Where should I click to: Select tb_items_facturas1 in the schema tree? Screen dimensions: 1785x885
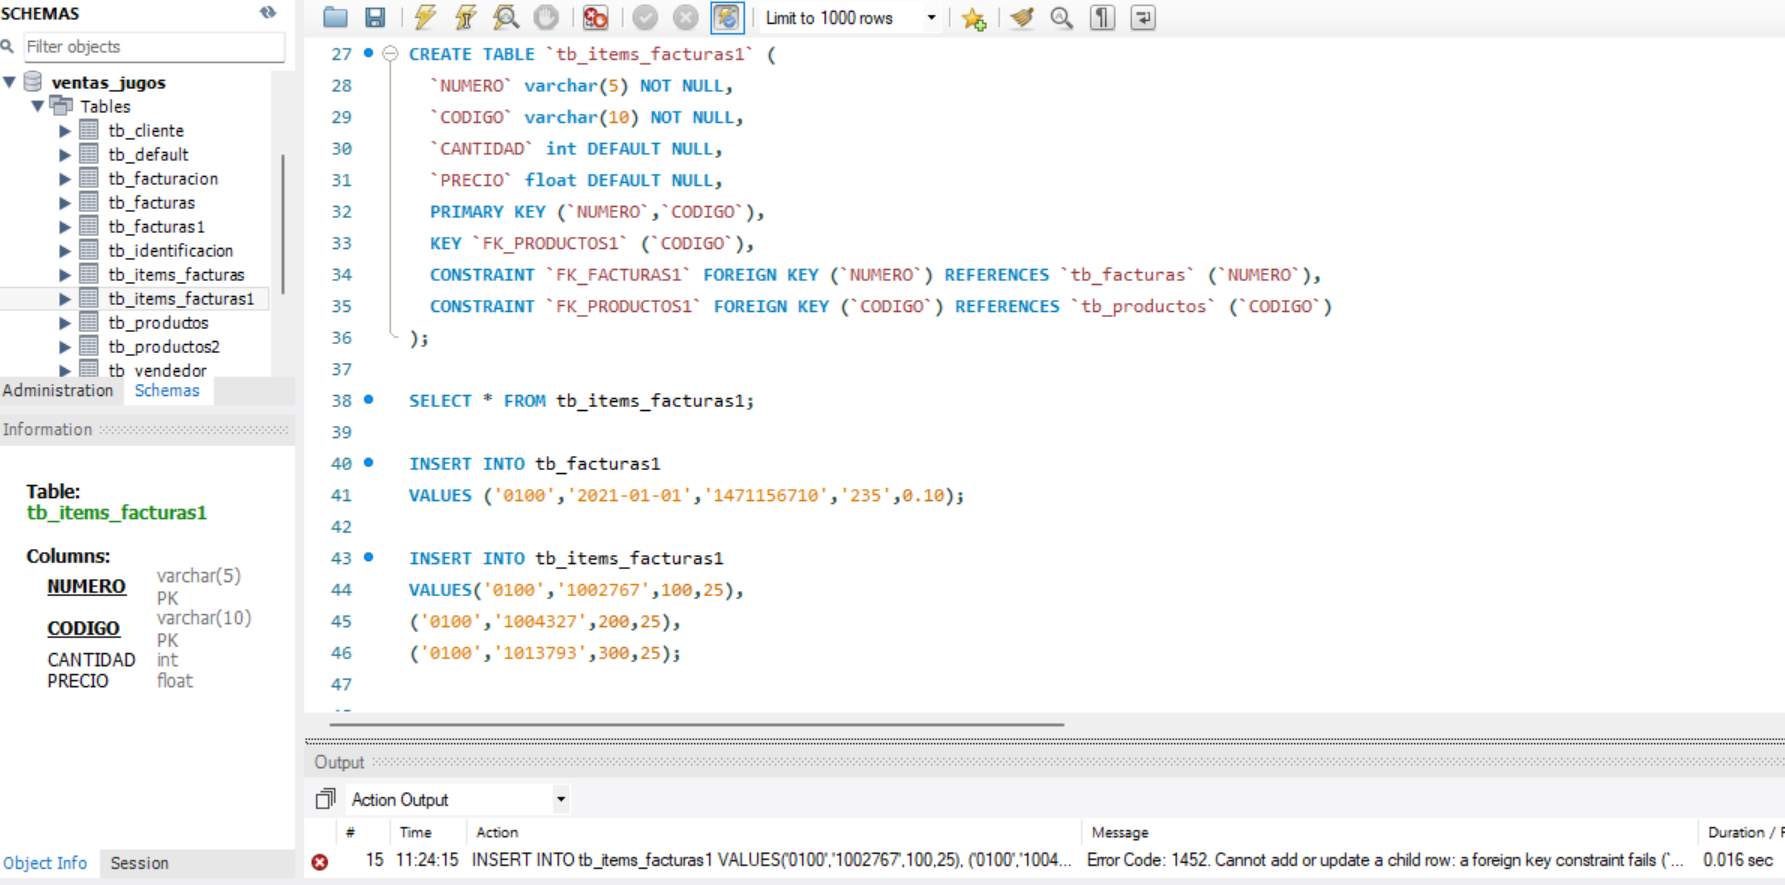coord(181,298)
